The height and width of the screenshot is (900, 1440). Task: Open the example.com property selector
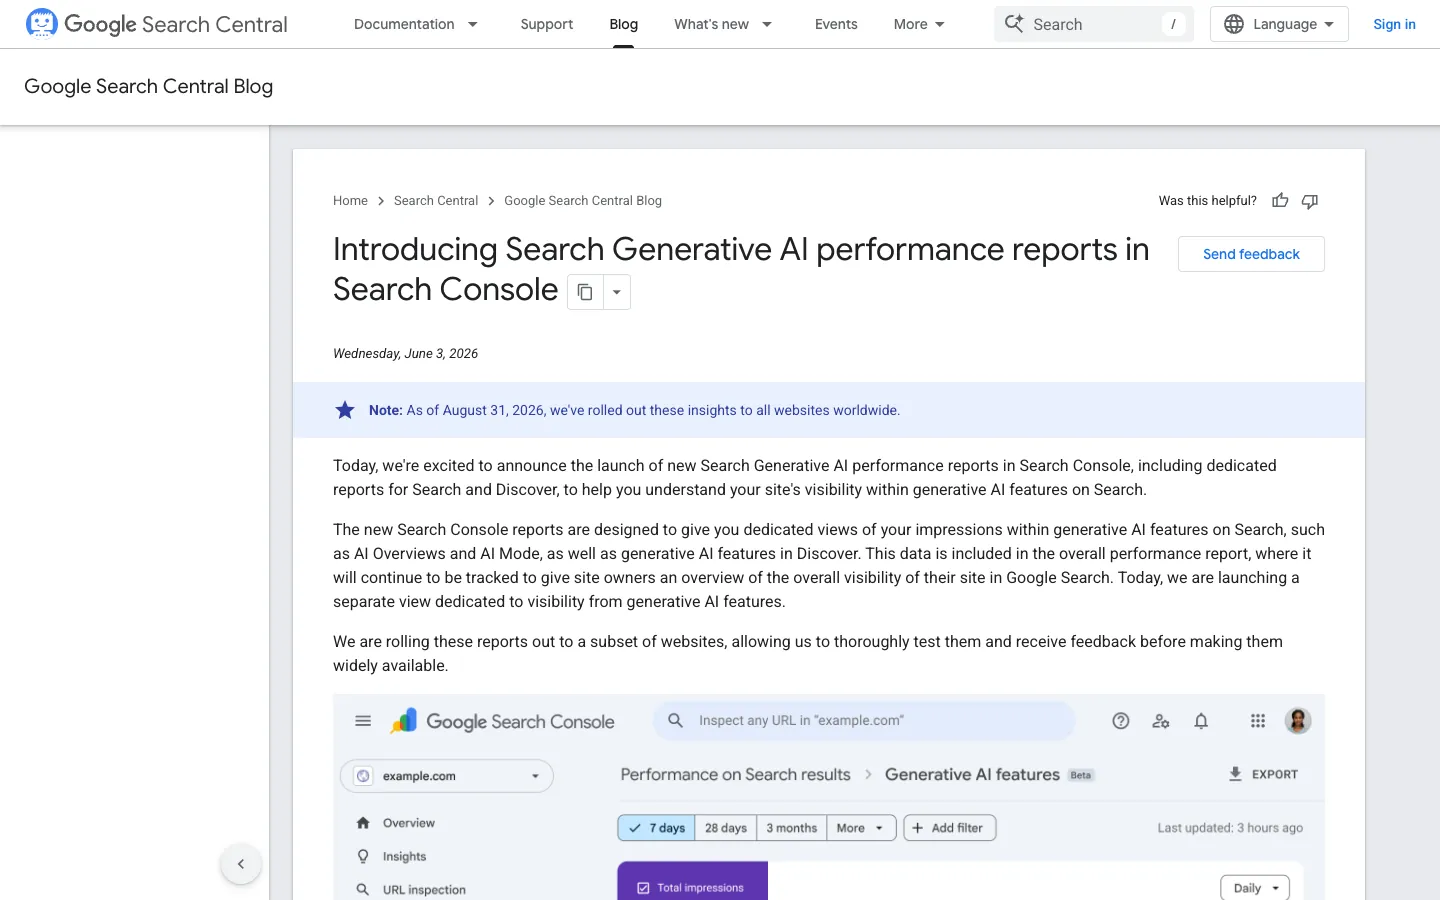447,776
